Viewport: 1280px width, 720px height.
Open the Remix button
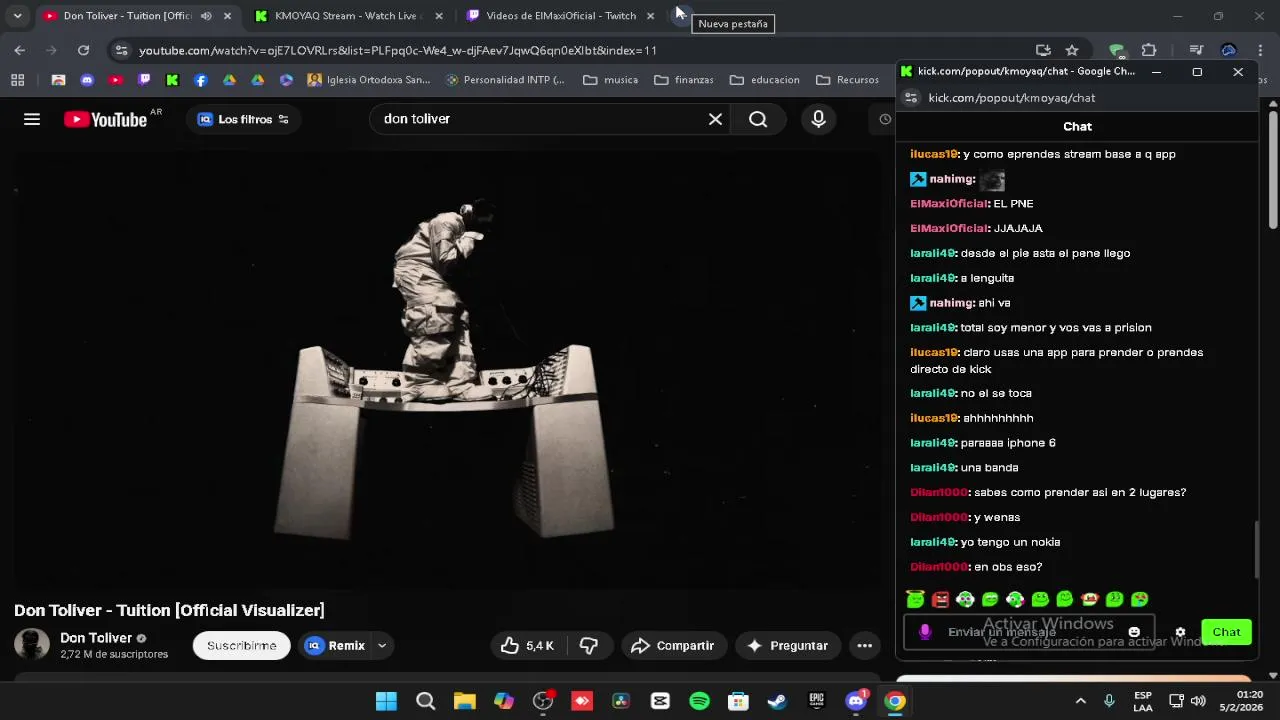click(x=336, y=646)
